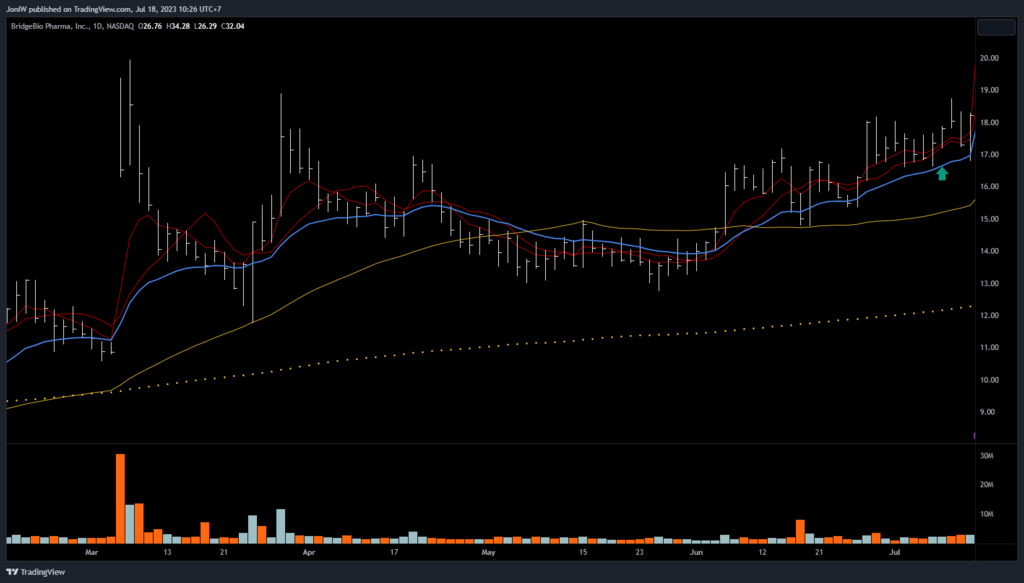Viewport: 1024px width, 583px height.
Task: Click the green up-arrow marker on the chart
Action: (x=941, y=174)
